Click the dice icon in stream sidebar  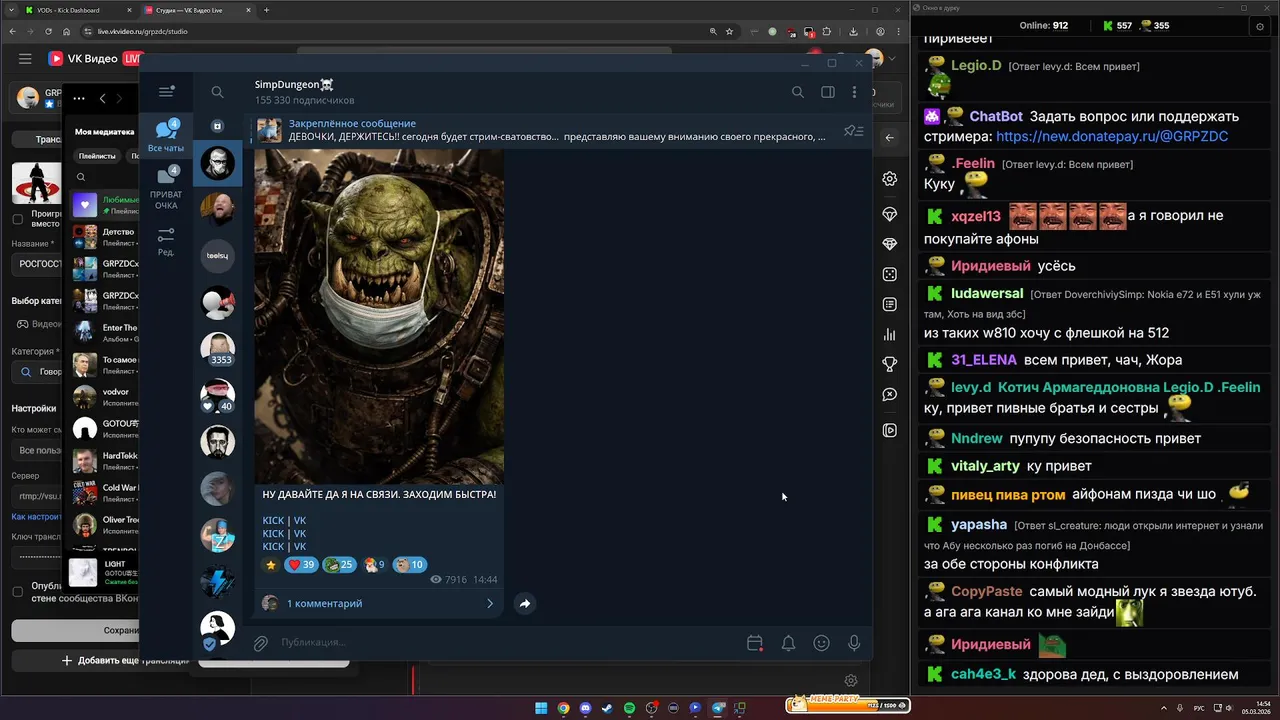889,274
